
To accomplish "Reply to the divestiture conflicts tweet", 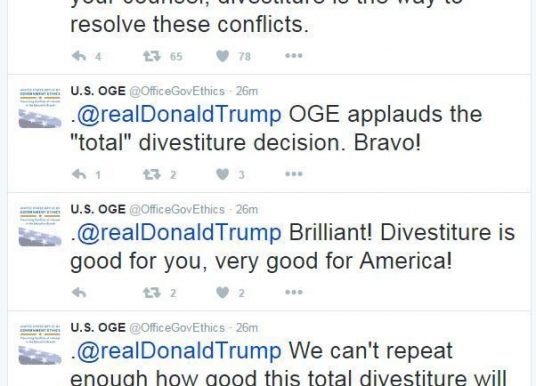I will click(x=79, y=56).
